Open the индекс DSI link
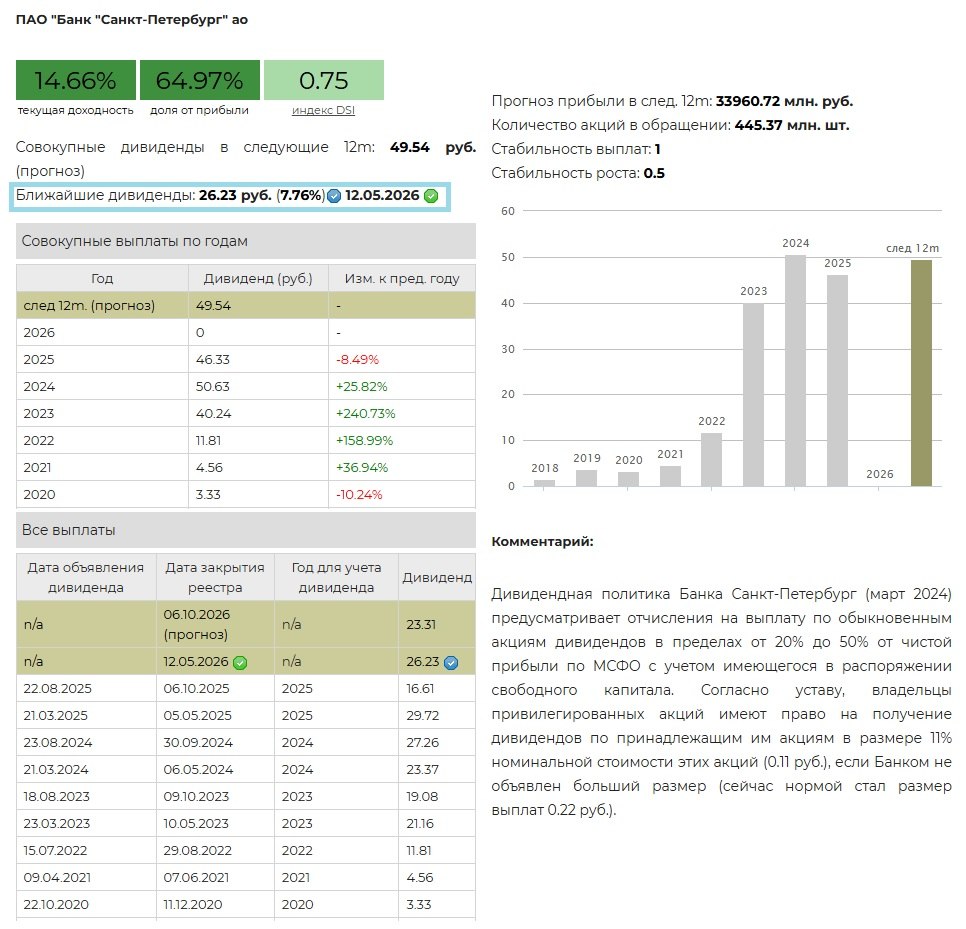This screenshot has height=929, width=966. [323, 110]
